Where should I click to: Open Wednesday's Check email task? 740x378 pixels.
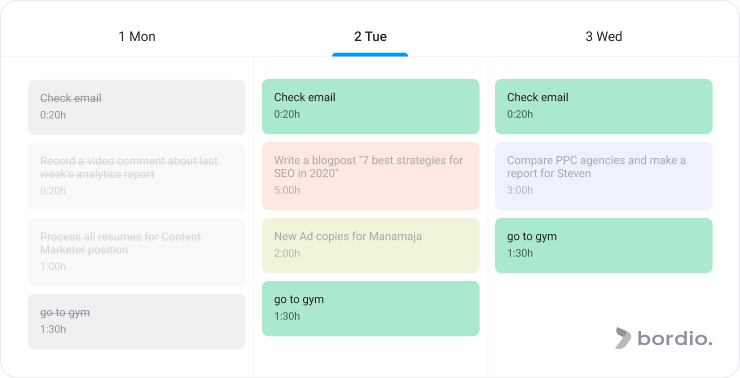604,106
